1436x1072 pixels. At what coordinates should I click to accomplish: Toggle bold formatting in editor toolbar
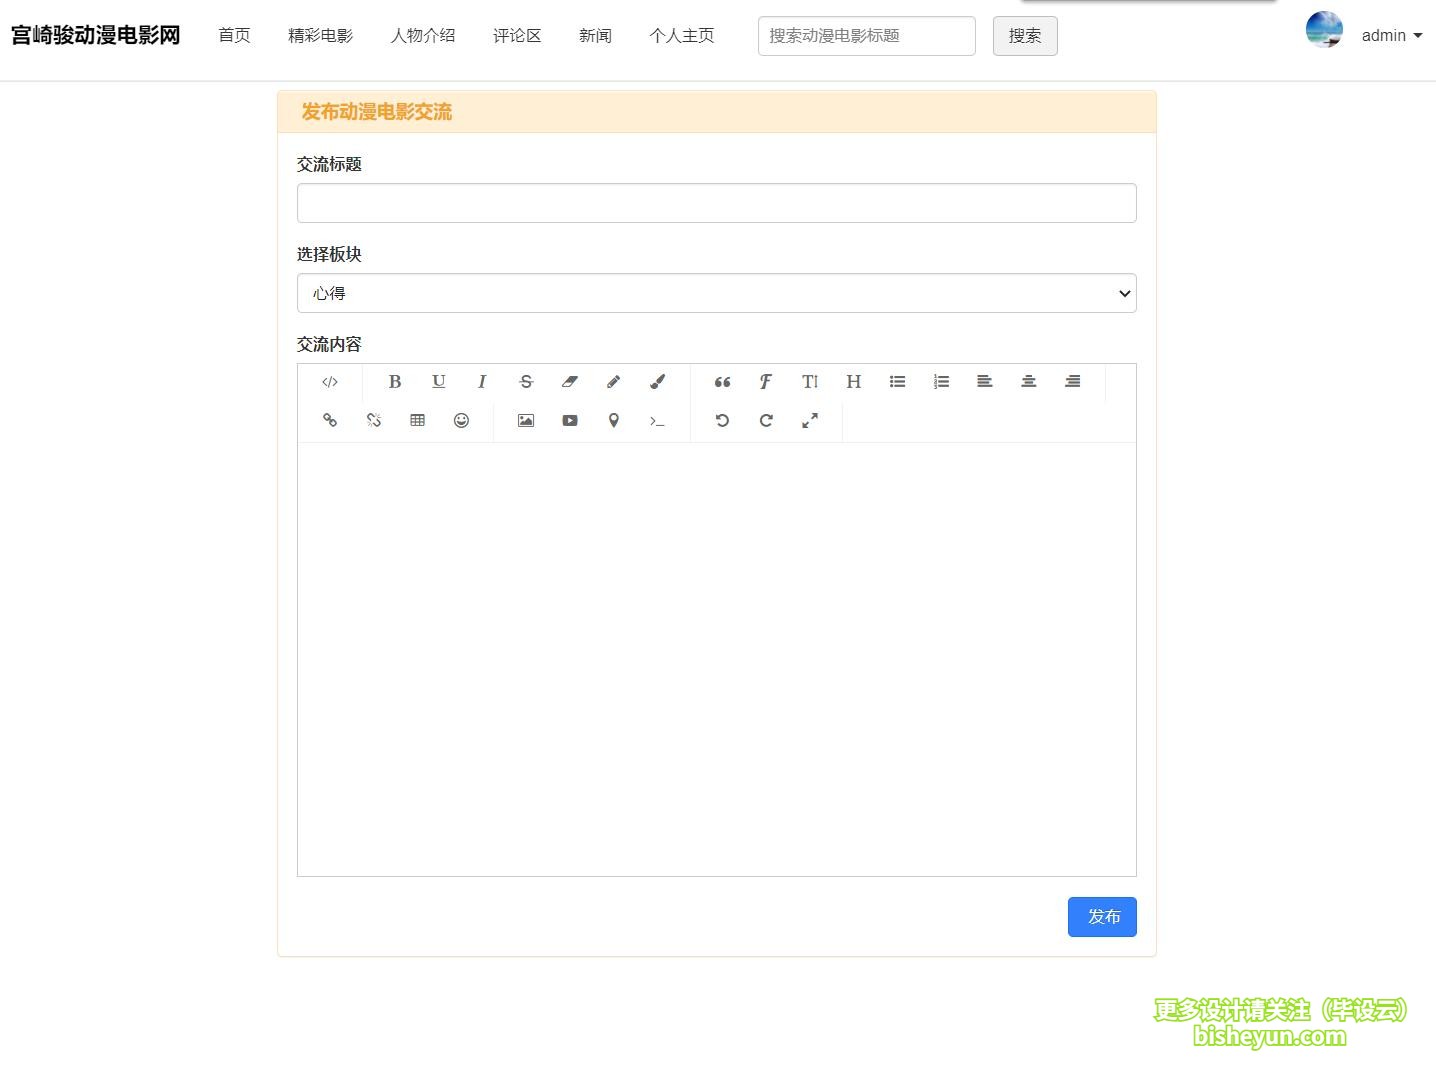point(395,382)
